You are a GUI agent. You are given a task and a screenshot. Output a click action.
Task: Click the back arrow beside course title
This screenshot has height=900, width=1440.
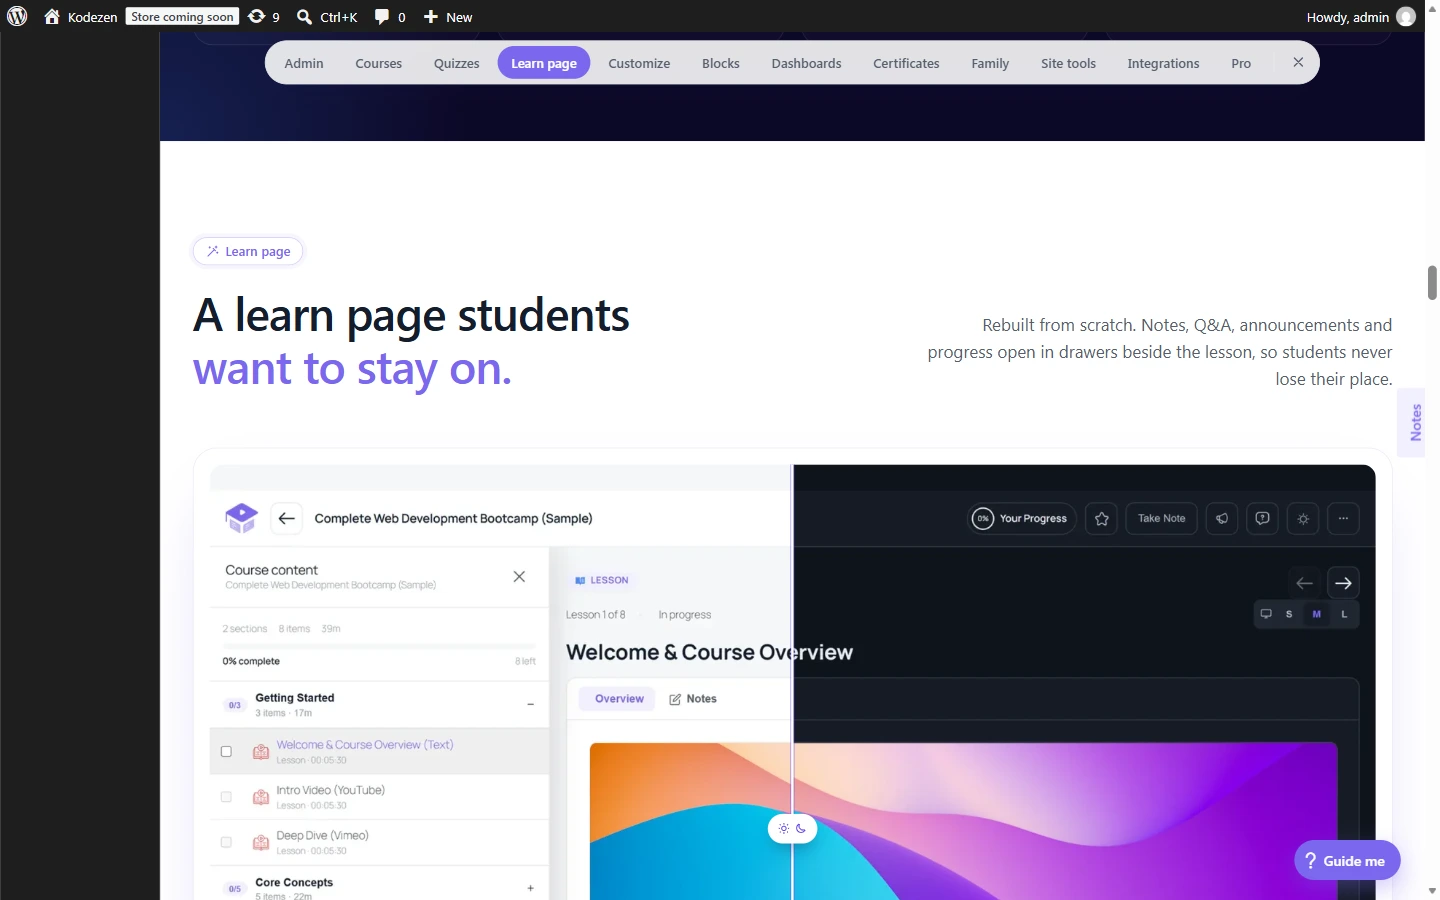pyautogui.click(x=287, y=518)
